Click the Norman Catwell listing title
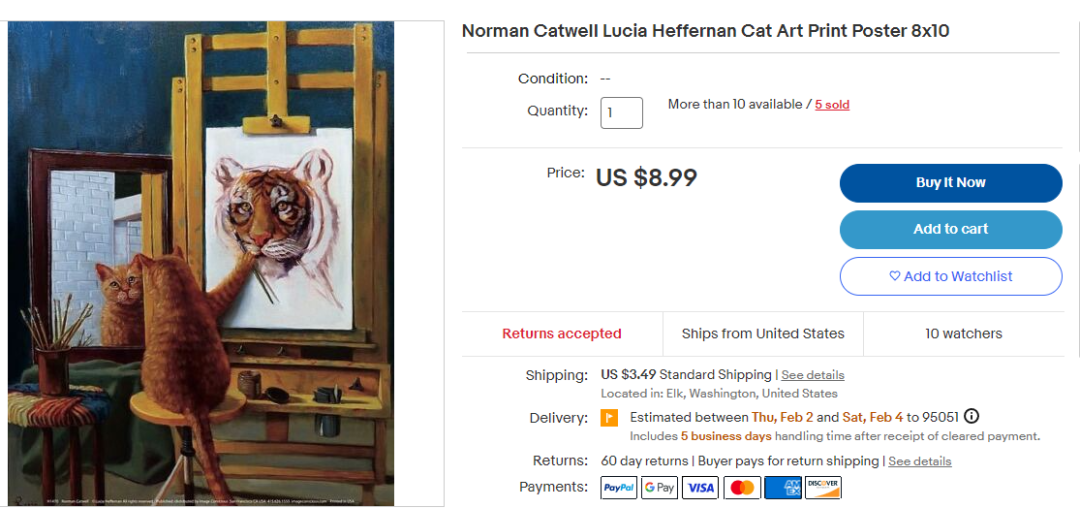This screenshot has width=1080, height=508. tap(705, 31)
